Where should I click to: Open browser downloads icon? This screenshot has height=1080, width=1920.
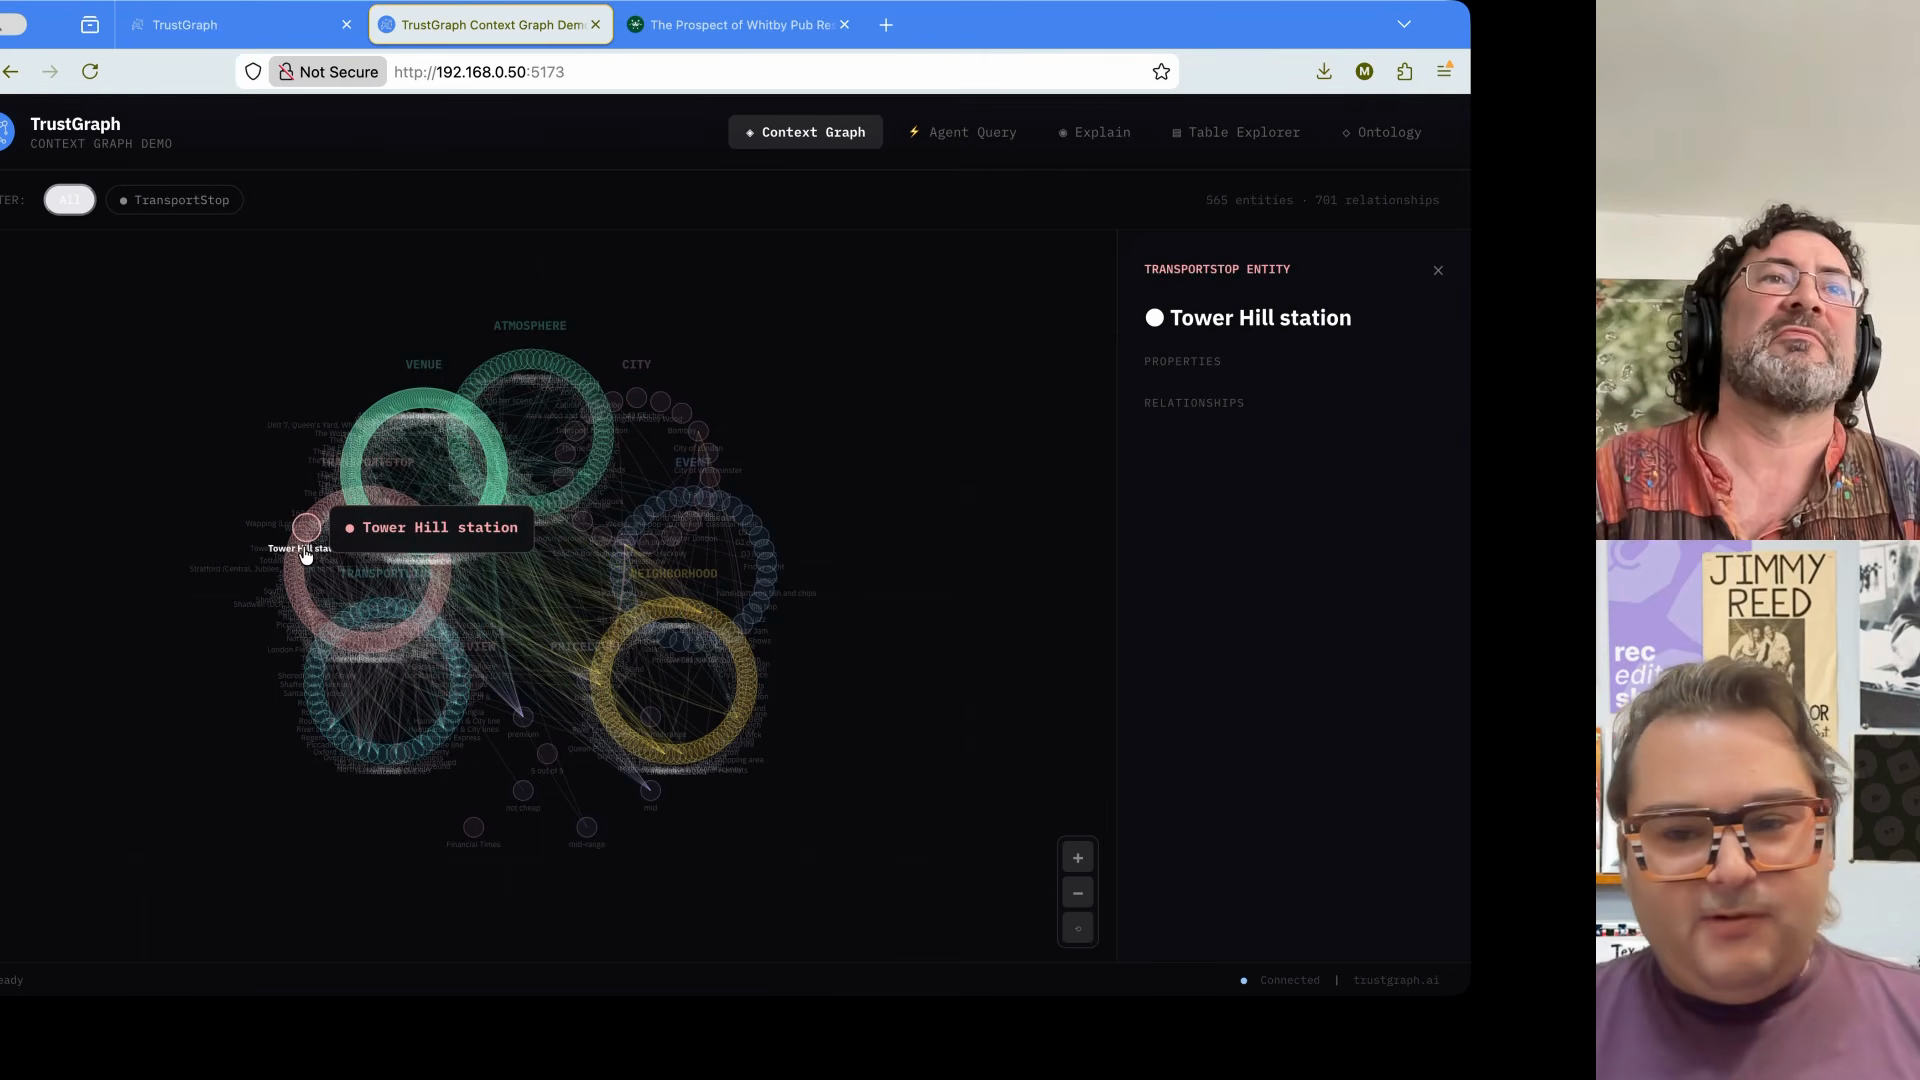(1324, 72)
